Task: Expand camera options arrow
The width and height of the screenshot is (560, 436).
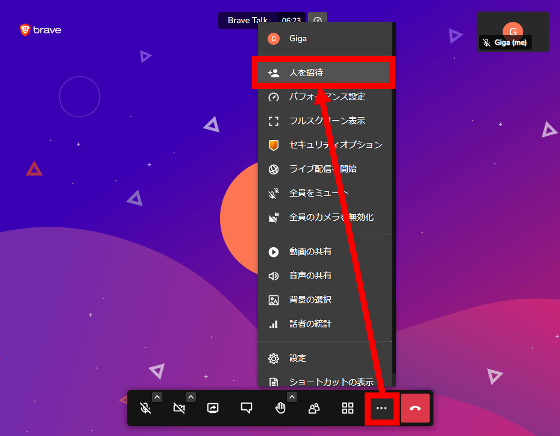Action: click(x=191, y=397)
